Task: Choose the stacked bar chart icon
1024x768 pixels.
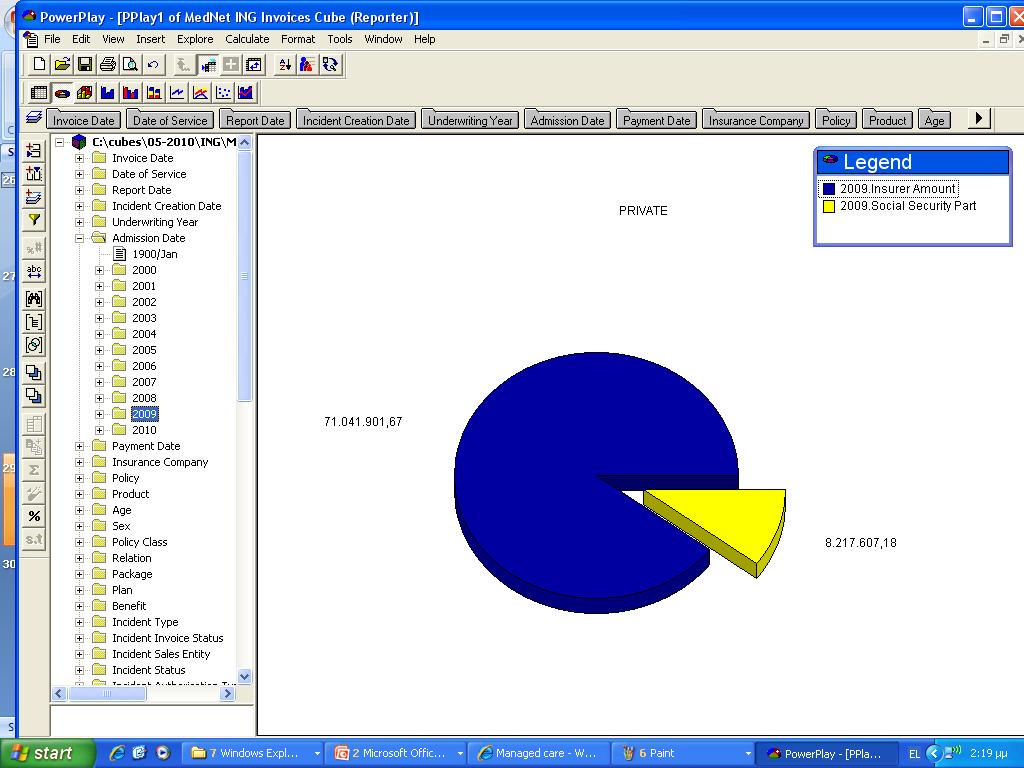Action: pos(153,93)
